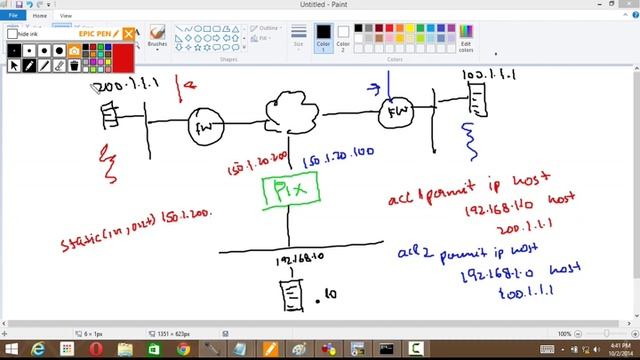The image size is (640, 360).
Task: Click the horizontal scrollbar right arrow
Action: 629,323
